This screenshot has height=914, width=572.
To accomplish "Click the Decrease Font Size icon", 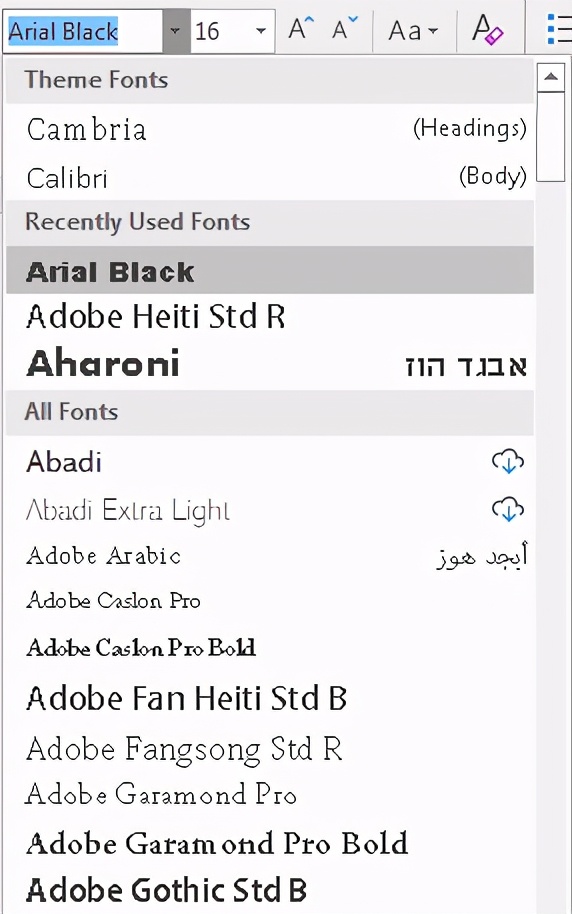I will (345, 29).
